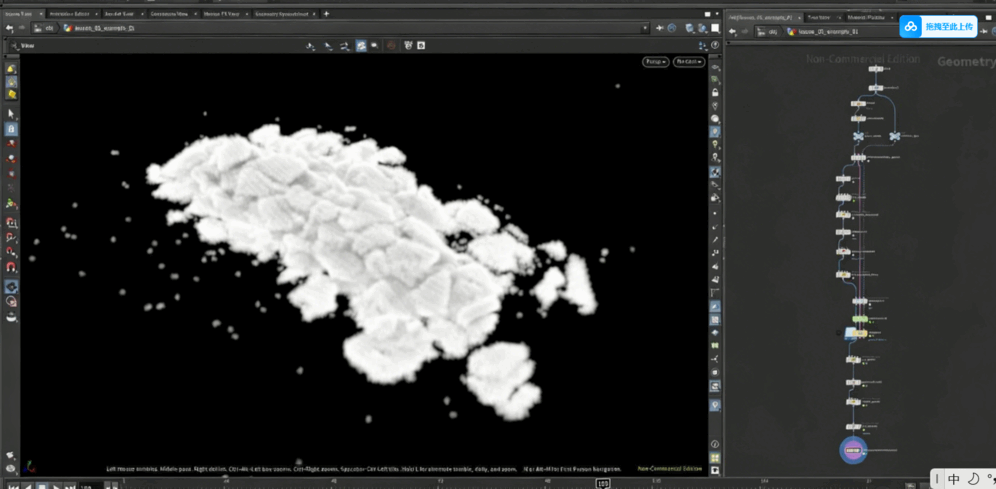The height and width of the screenshot is (489, 996).
Task: Expand the viewport path dropdown arrow
Action: (x=645, y=28)
